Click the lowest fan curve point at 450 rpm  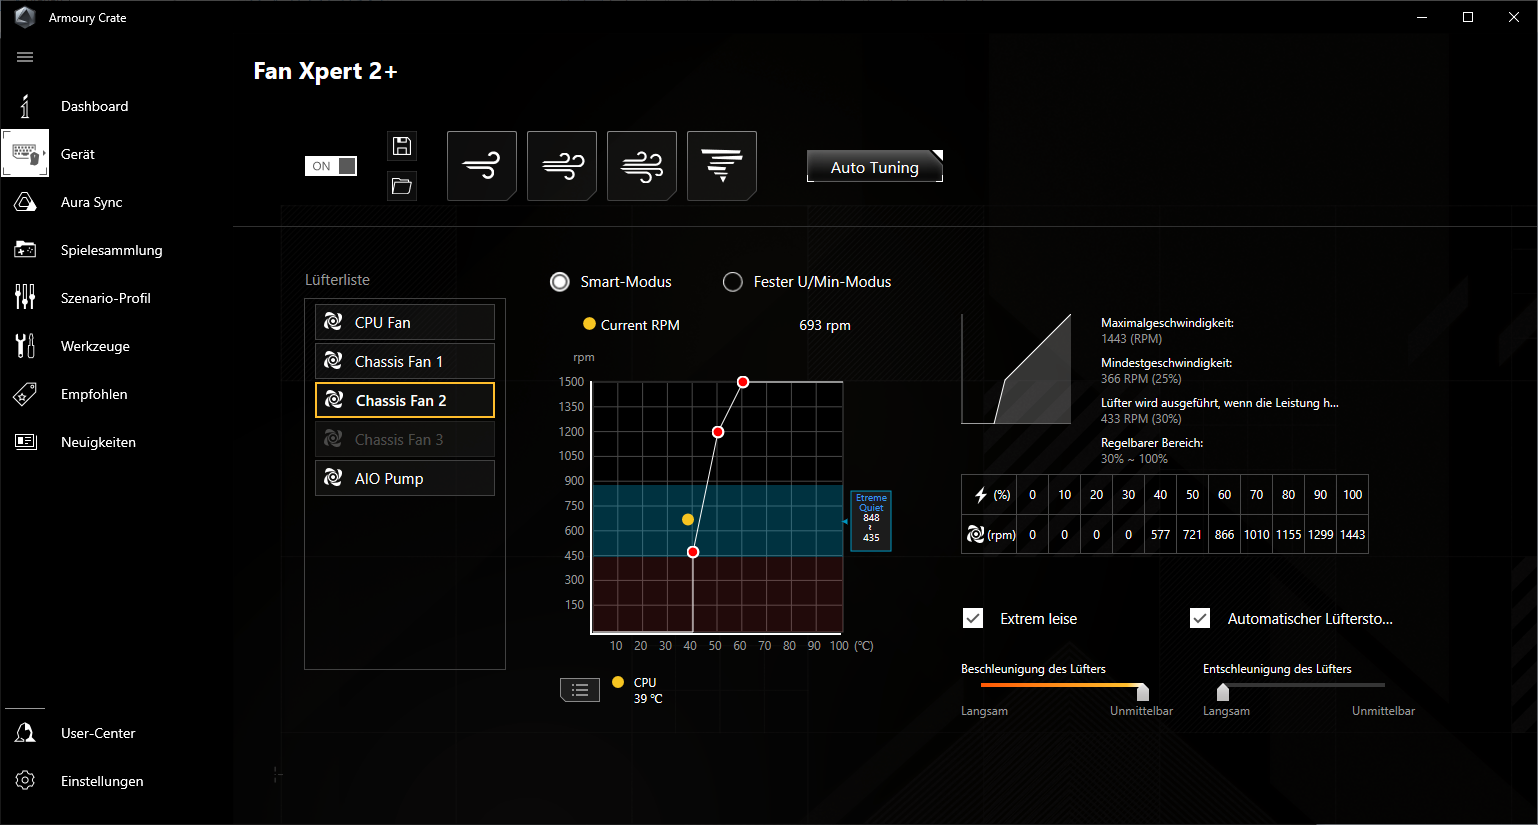coord(693,552)
